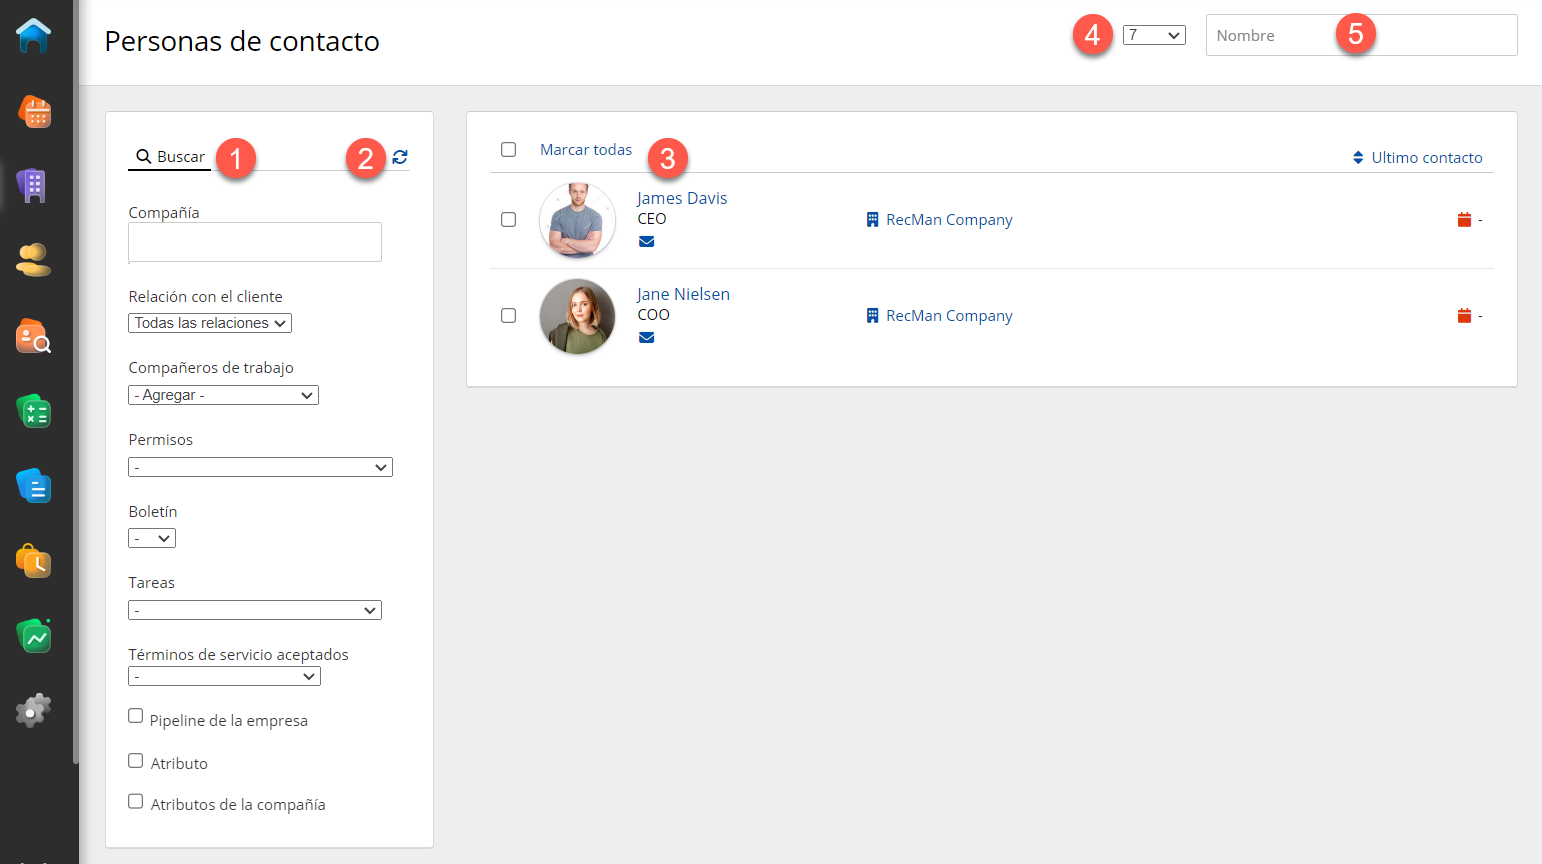Enable the Pipeline de la empresa checkbox

136,716
